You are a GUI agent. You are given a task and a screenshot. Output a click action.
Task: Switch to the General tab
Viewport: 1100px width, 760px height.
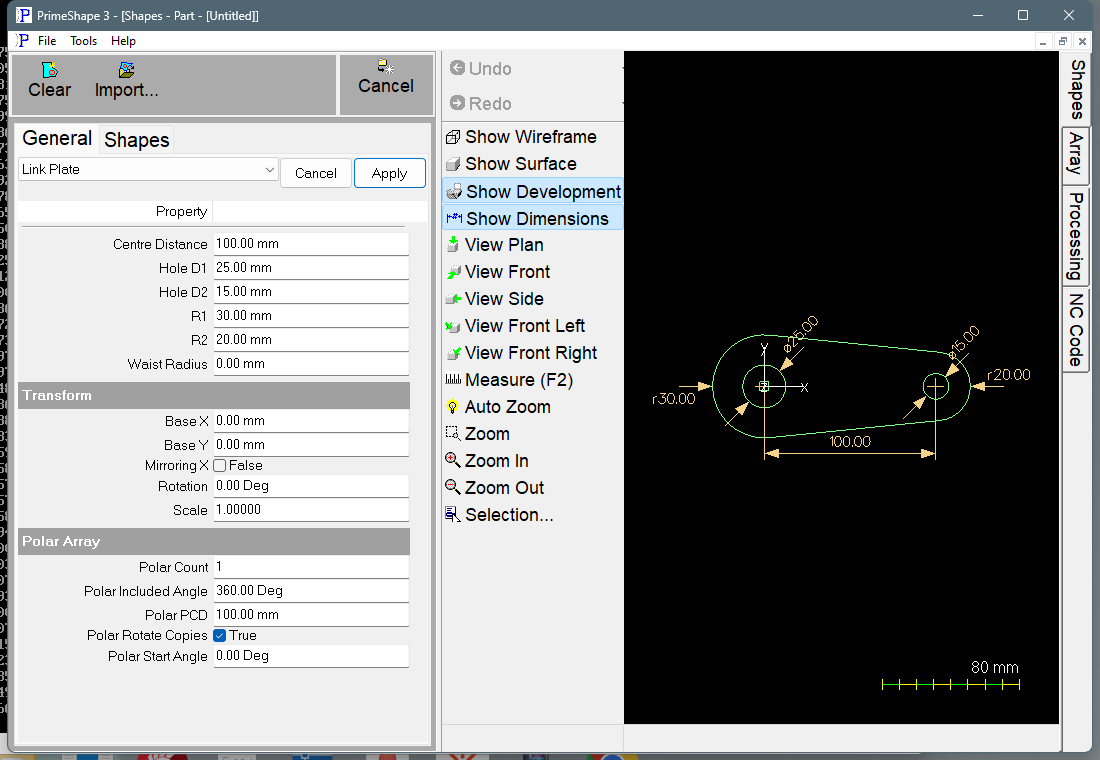[57, 138]
